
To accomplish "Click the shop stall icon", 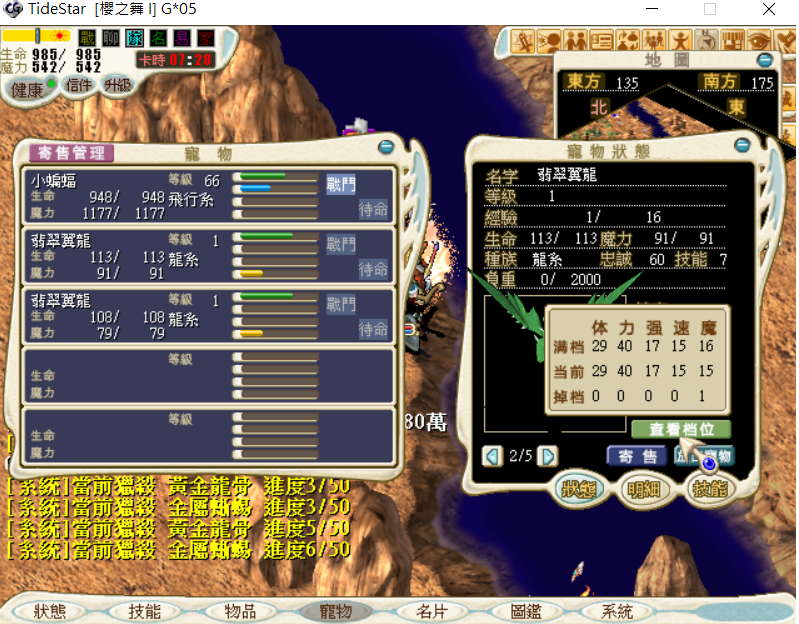I will click(x=733, y=41).
